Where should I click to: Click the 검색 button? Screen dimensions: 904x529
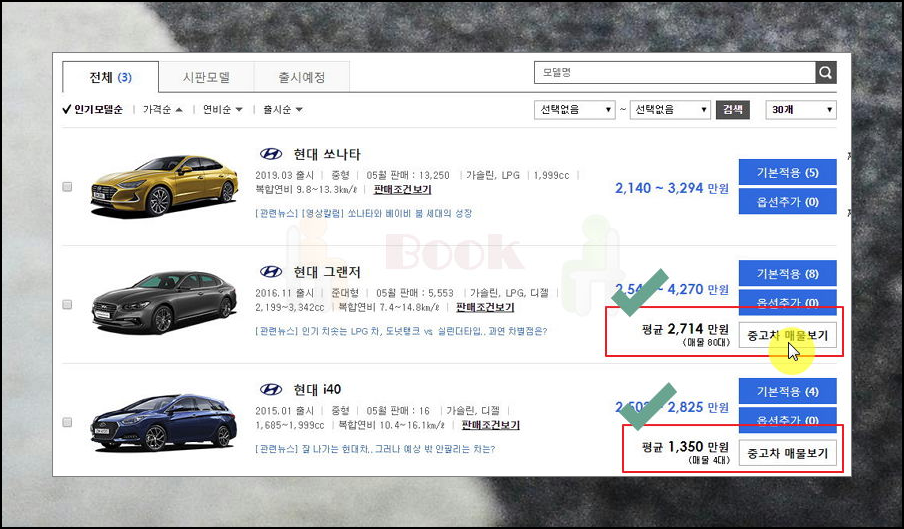pyautogui.click(x=733, y=109)
